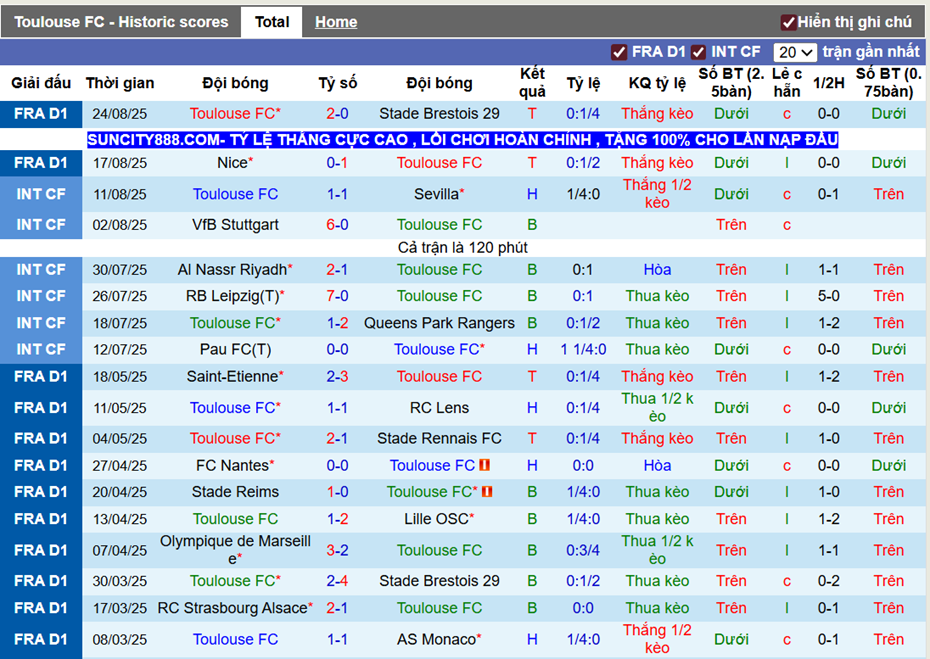Image resolution: width=930 pixels, height=659 pixels.
Task: Click half-time score 5-0 in Leipzig row
Action: coord(829,296)
